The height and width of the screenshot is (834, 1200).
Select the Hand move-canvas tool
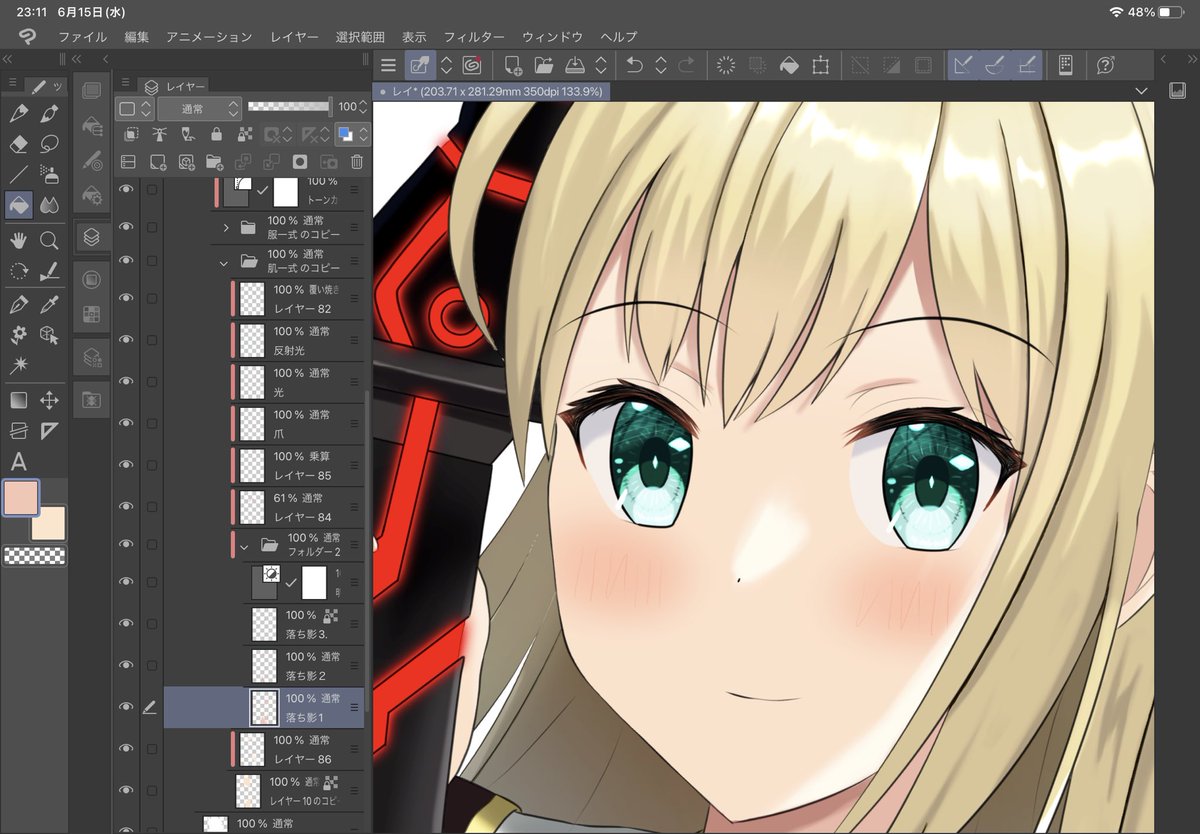[x=18, y=240]
